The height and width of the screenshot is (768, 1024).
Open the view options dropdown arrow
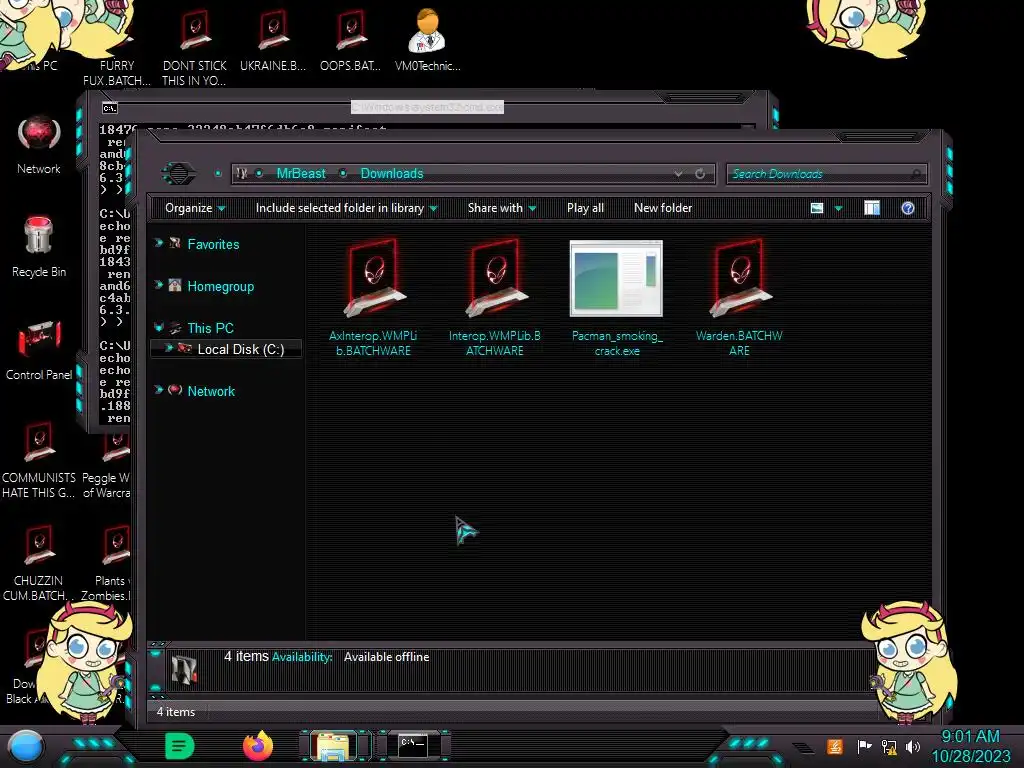(839, 208)
